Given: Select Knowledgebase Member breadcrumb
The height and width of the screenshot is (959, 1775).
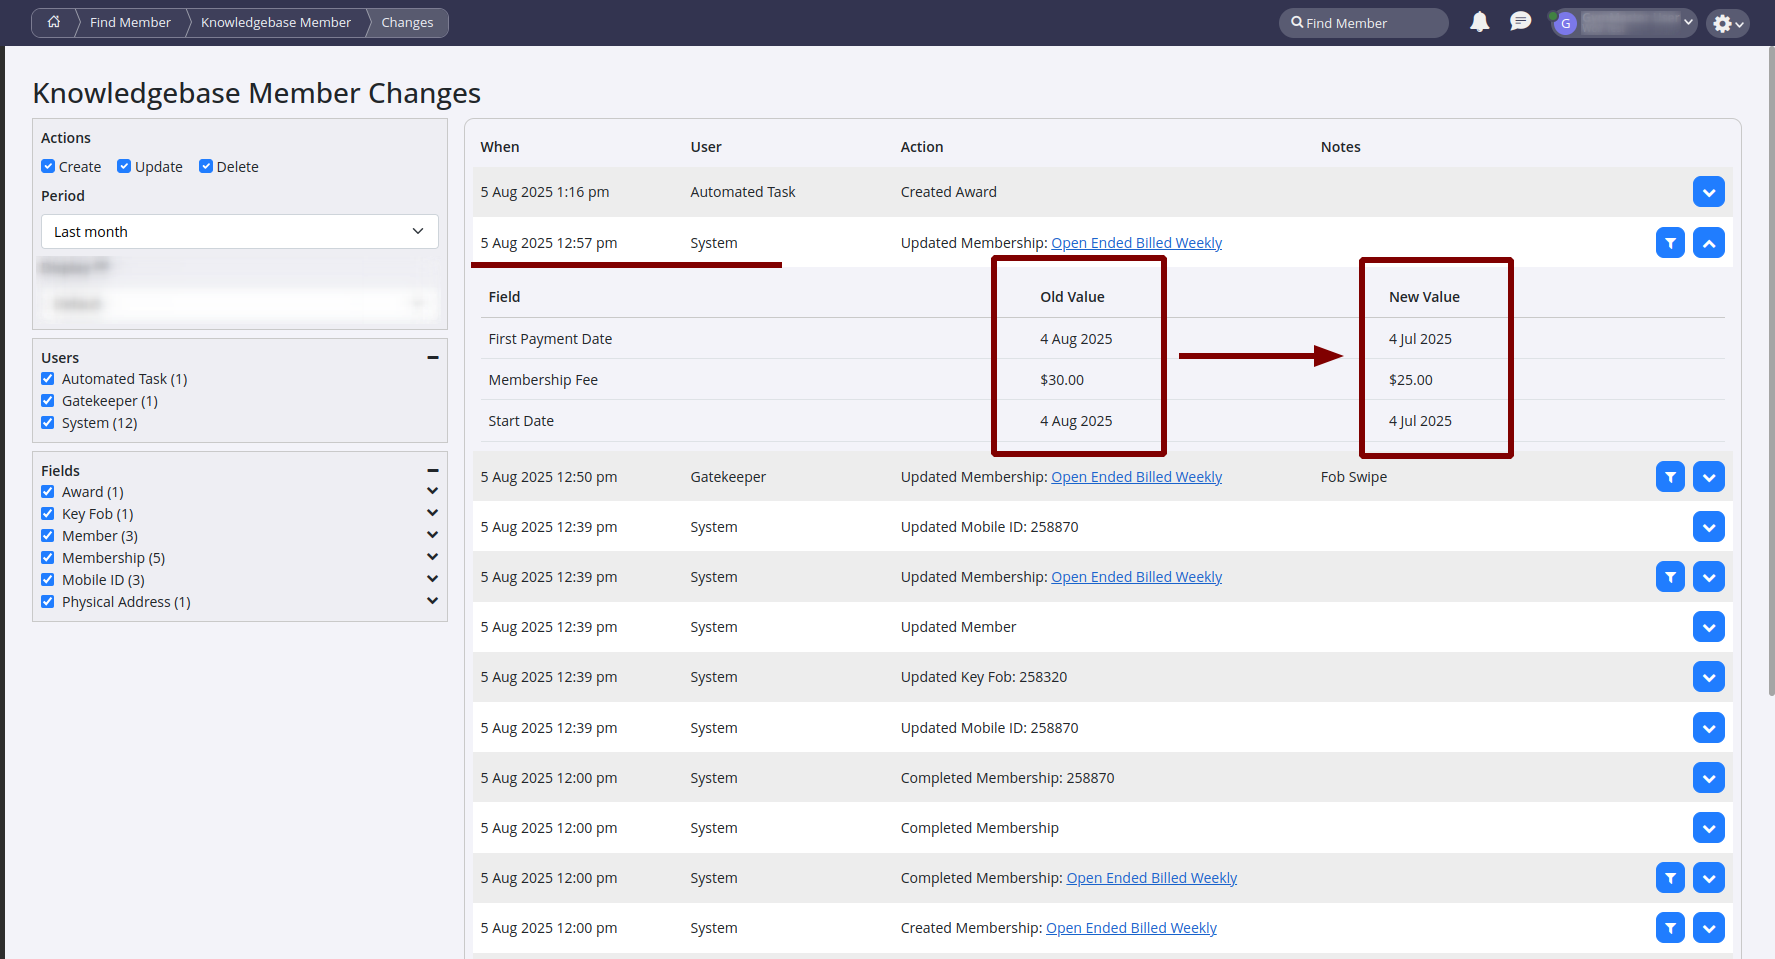Looking at the screenshot, I should [x=275, y=22].
